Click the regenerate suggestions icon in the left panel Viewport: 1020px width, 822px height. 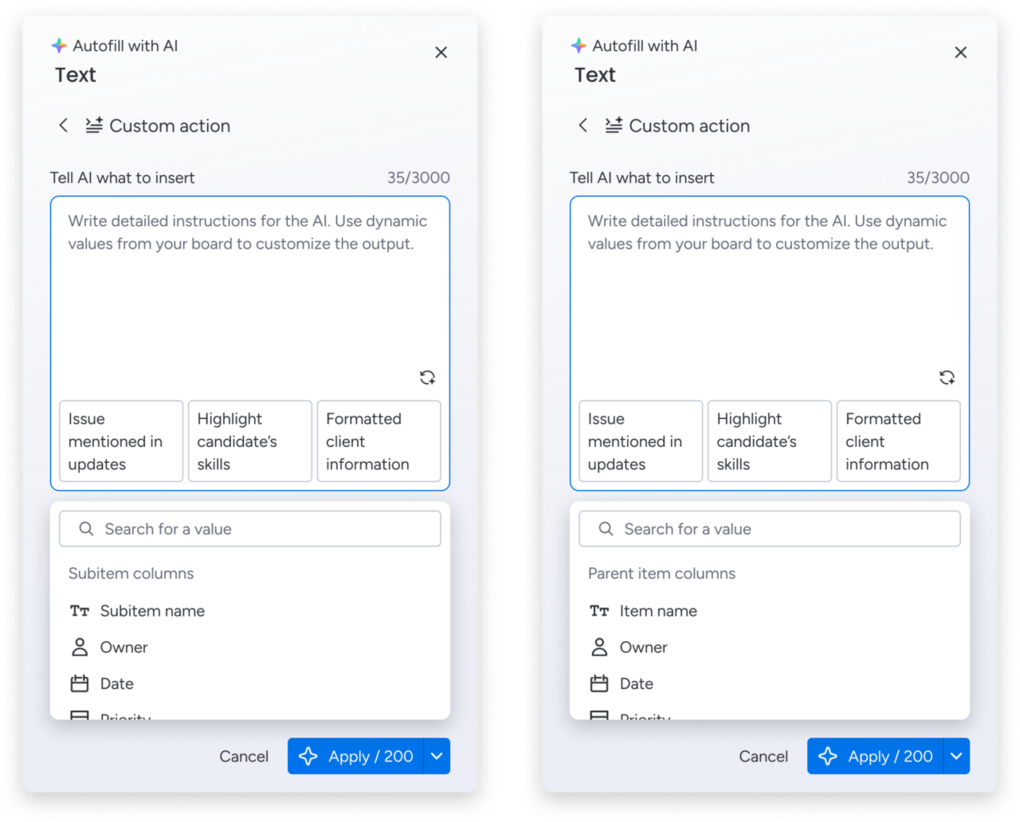427,377
